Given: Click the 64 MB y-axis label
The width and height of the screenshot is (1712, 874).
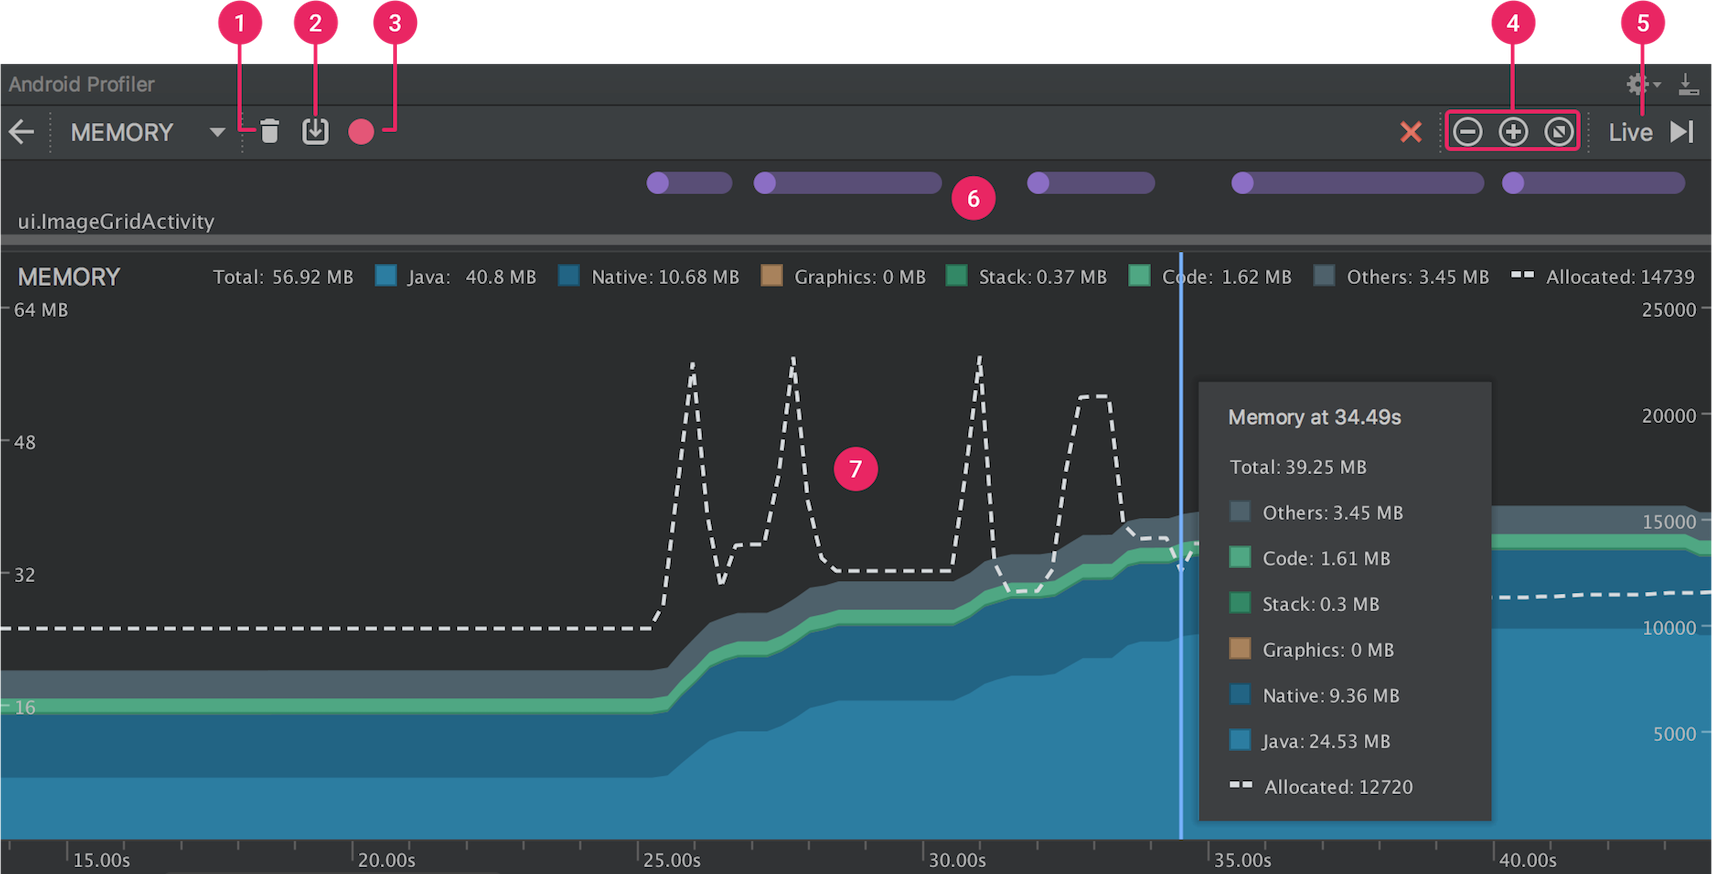Looking at the screenshot, I should (41, 310).
